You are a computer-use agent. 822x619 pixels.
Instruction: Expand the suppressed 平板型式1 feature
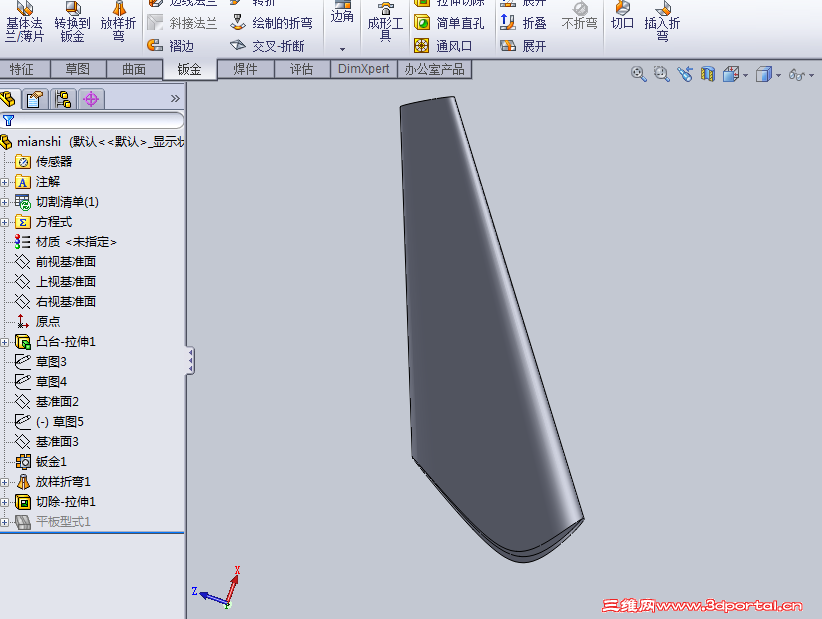point(5,523)
